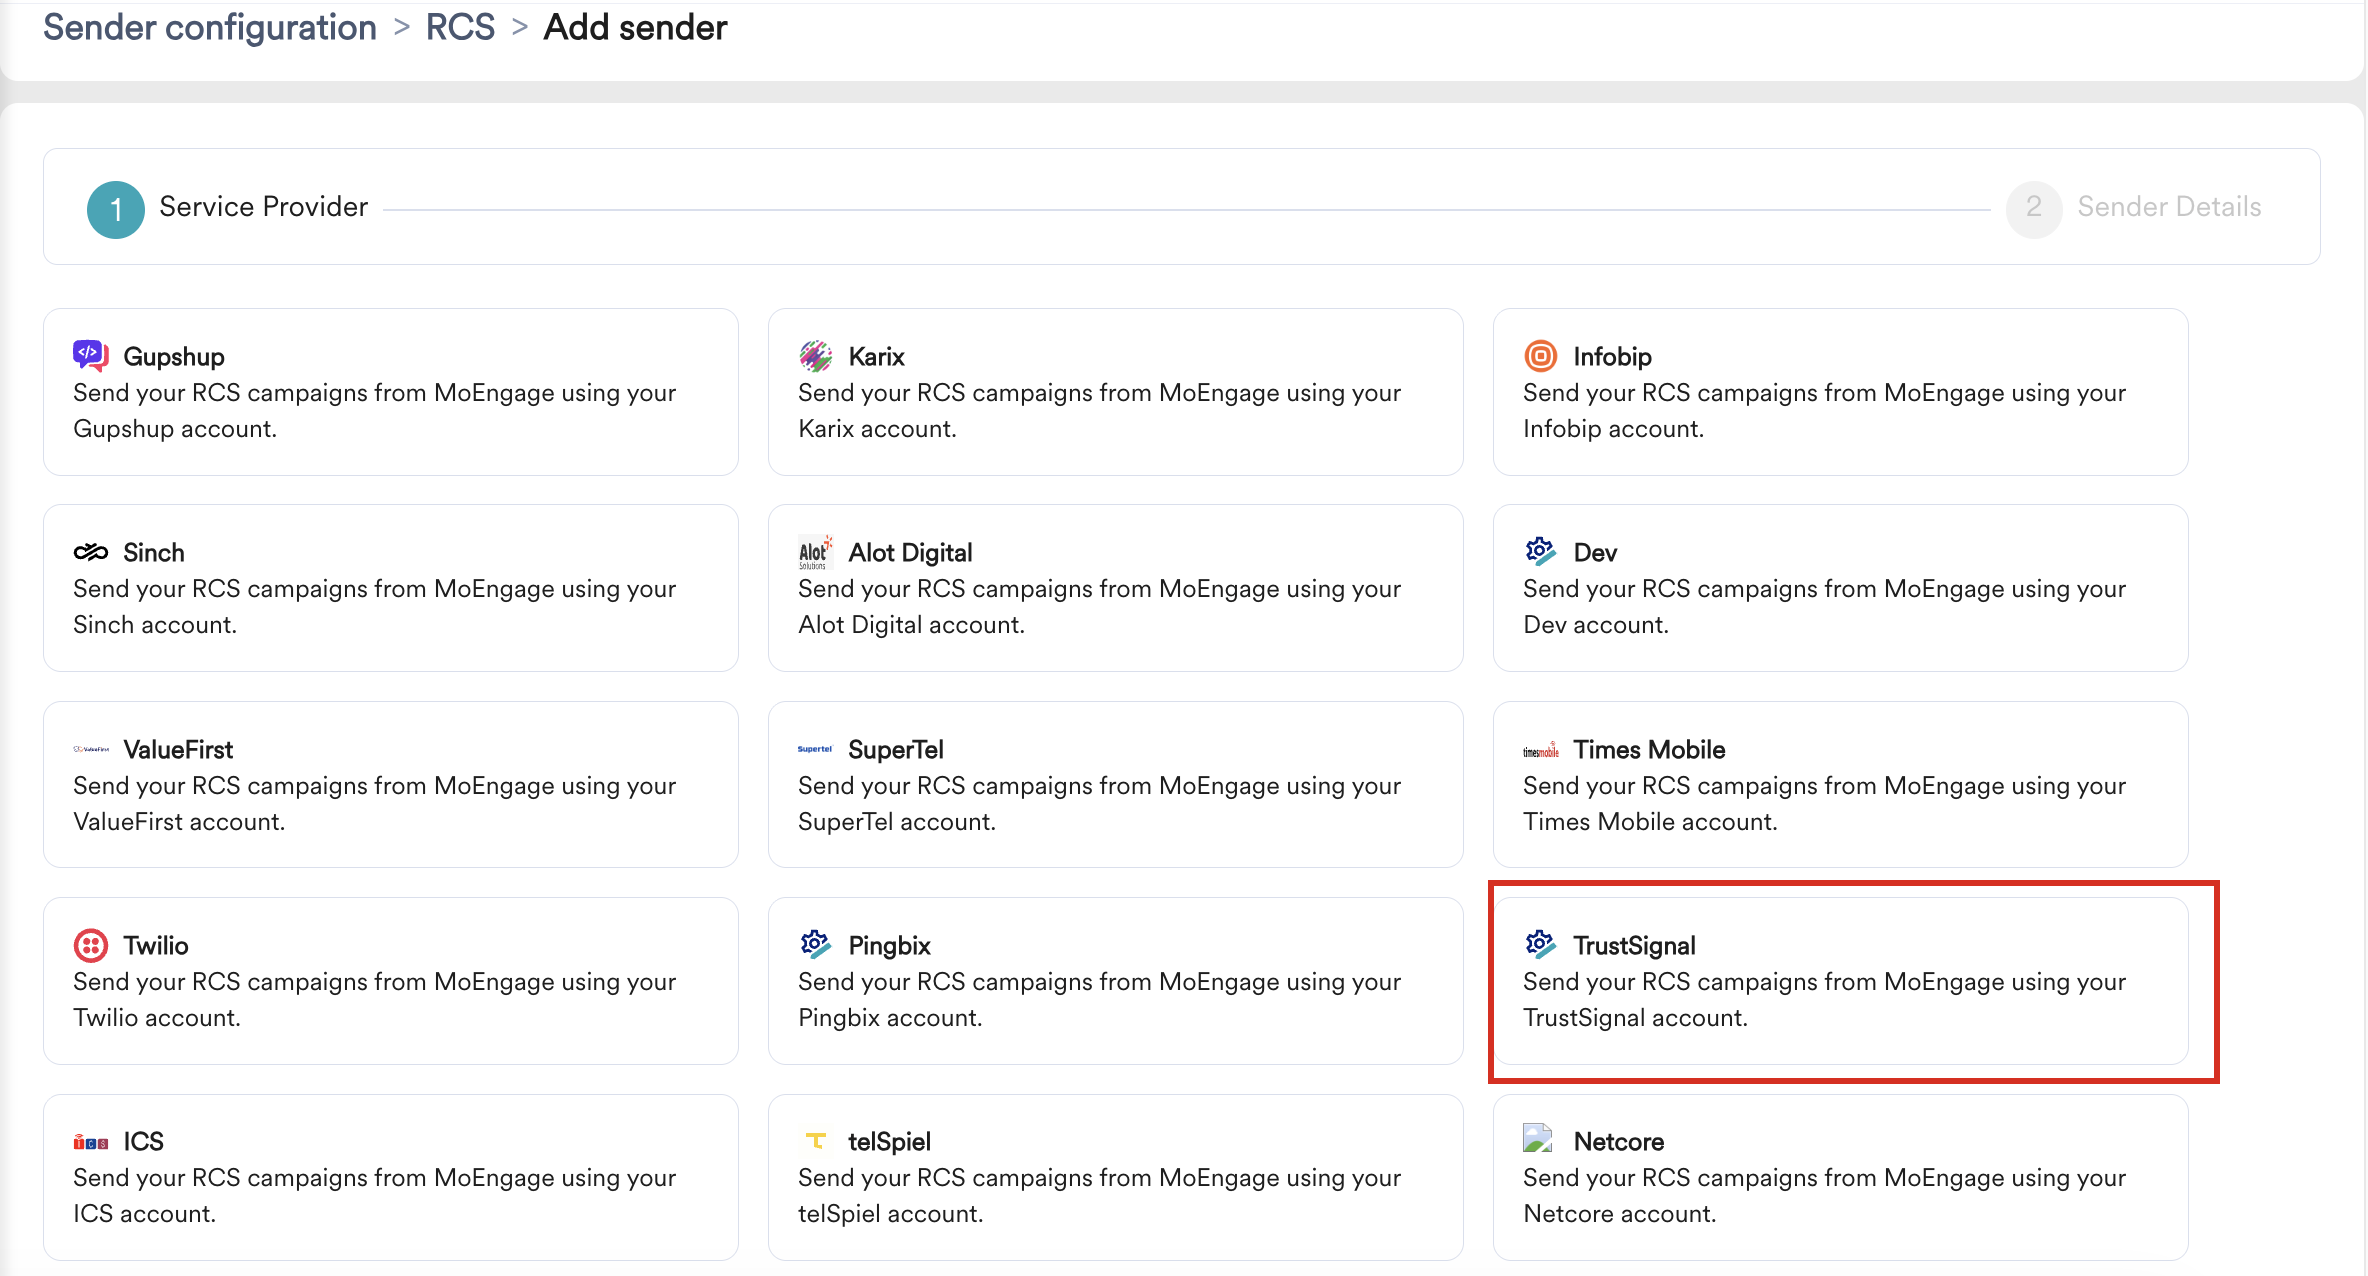Pick the TrustSignal provider name

click(x=1635, y=946)
